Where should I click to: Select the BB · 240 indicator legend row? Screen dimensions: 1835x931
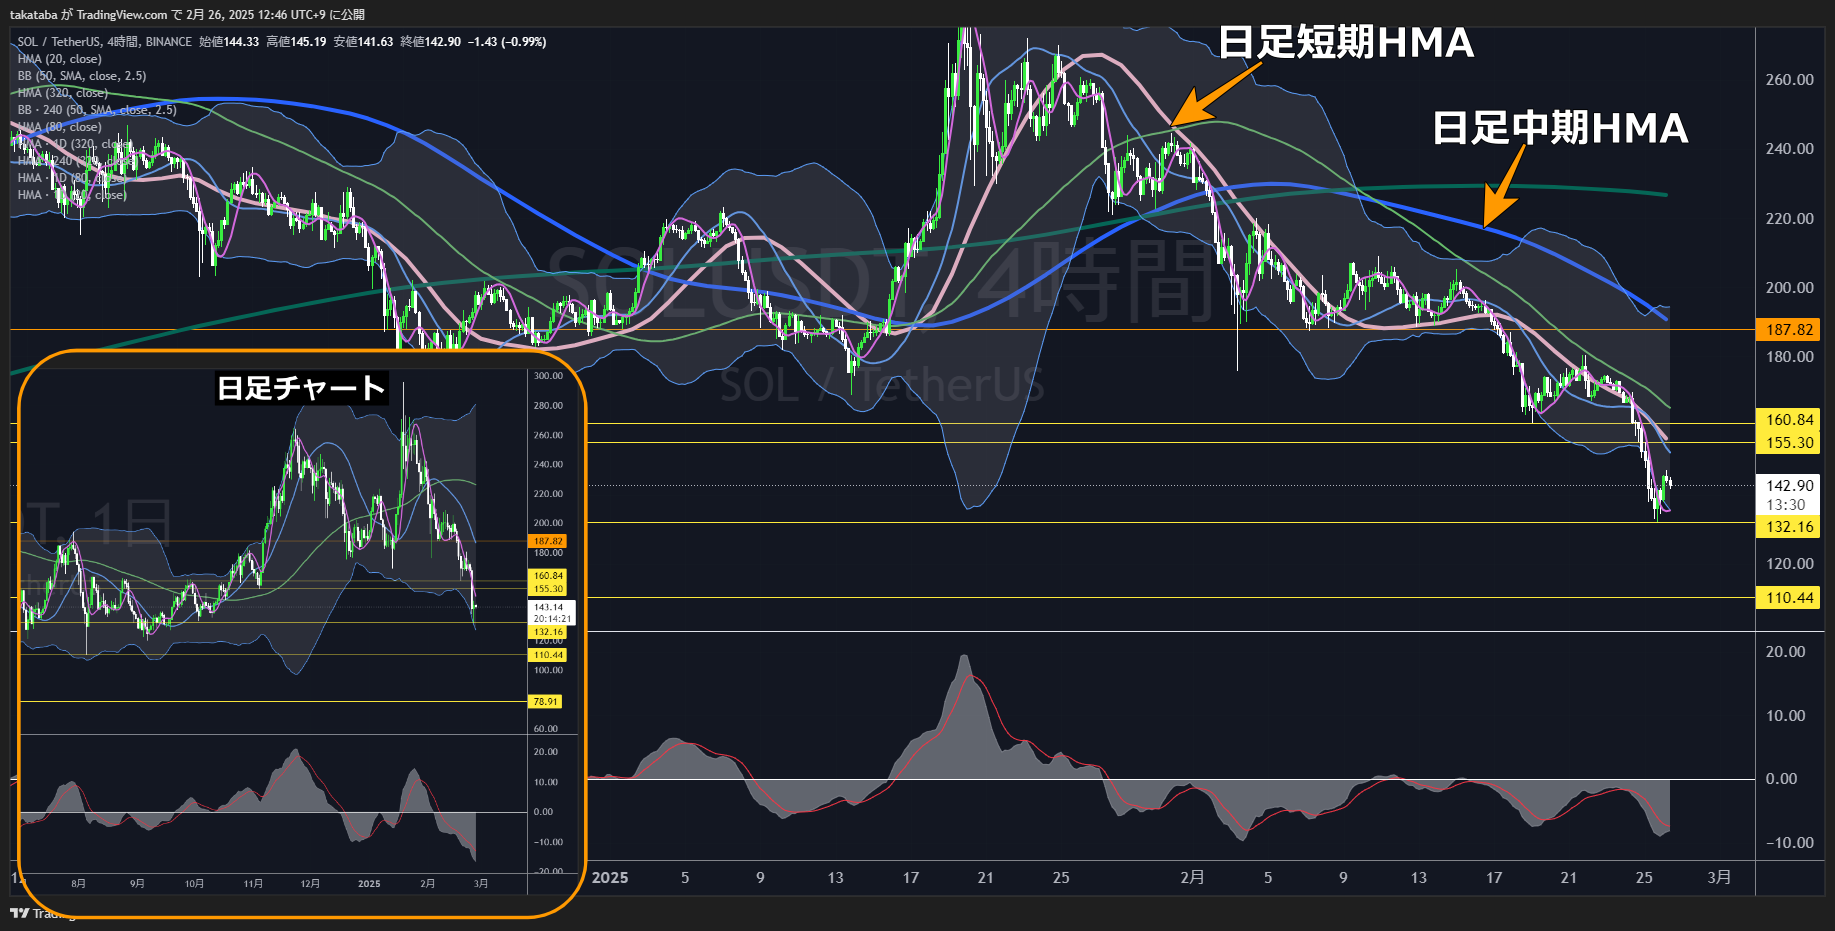click(96, 110)
